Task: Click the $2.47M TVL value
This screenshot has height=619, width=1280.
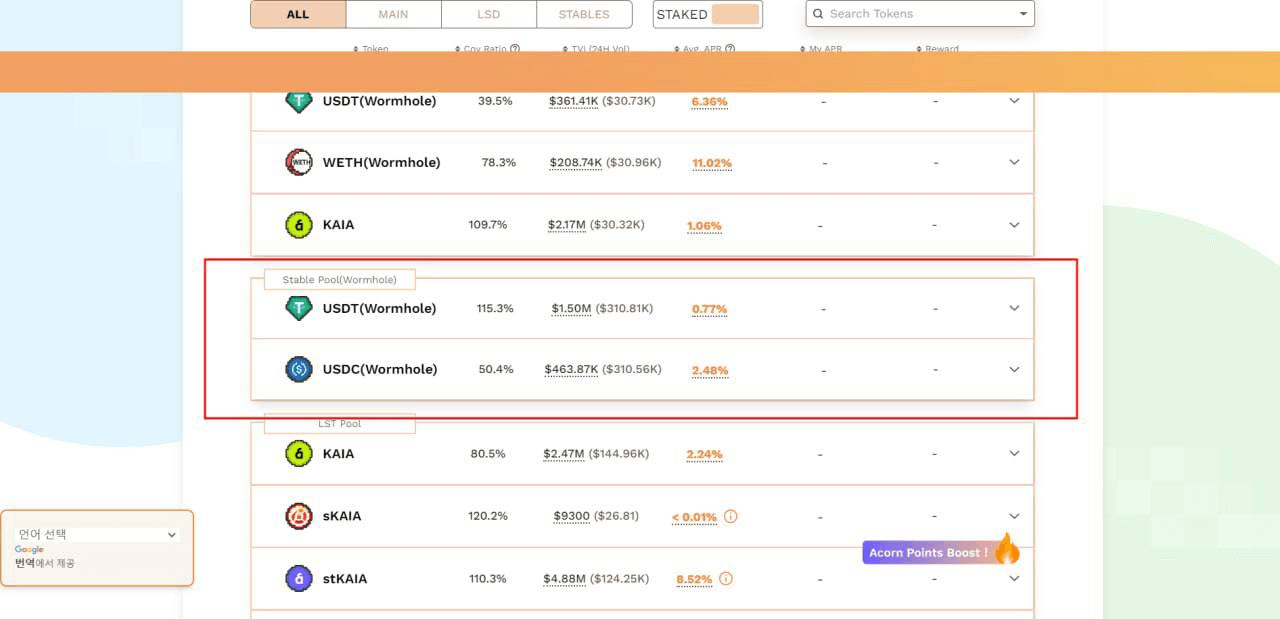Action: click(x=564, y=453)
